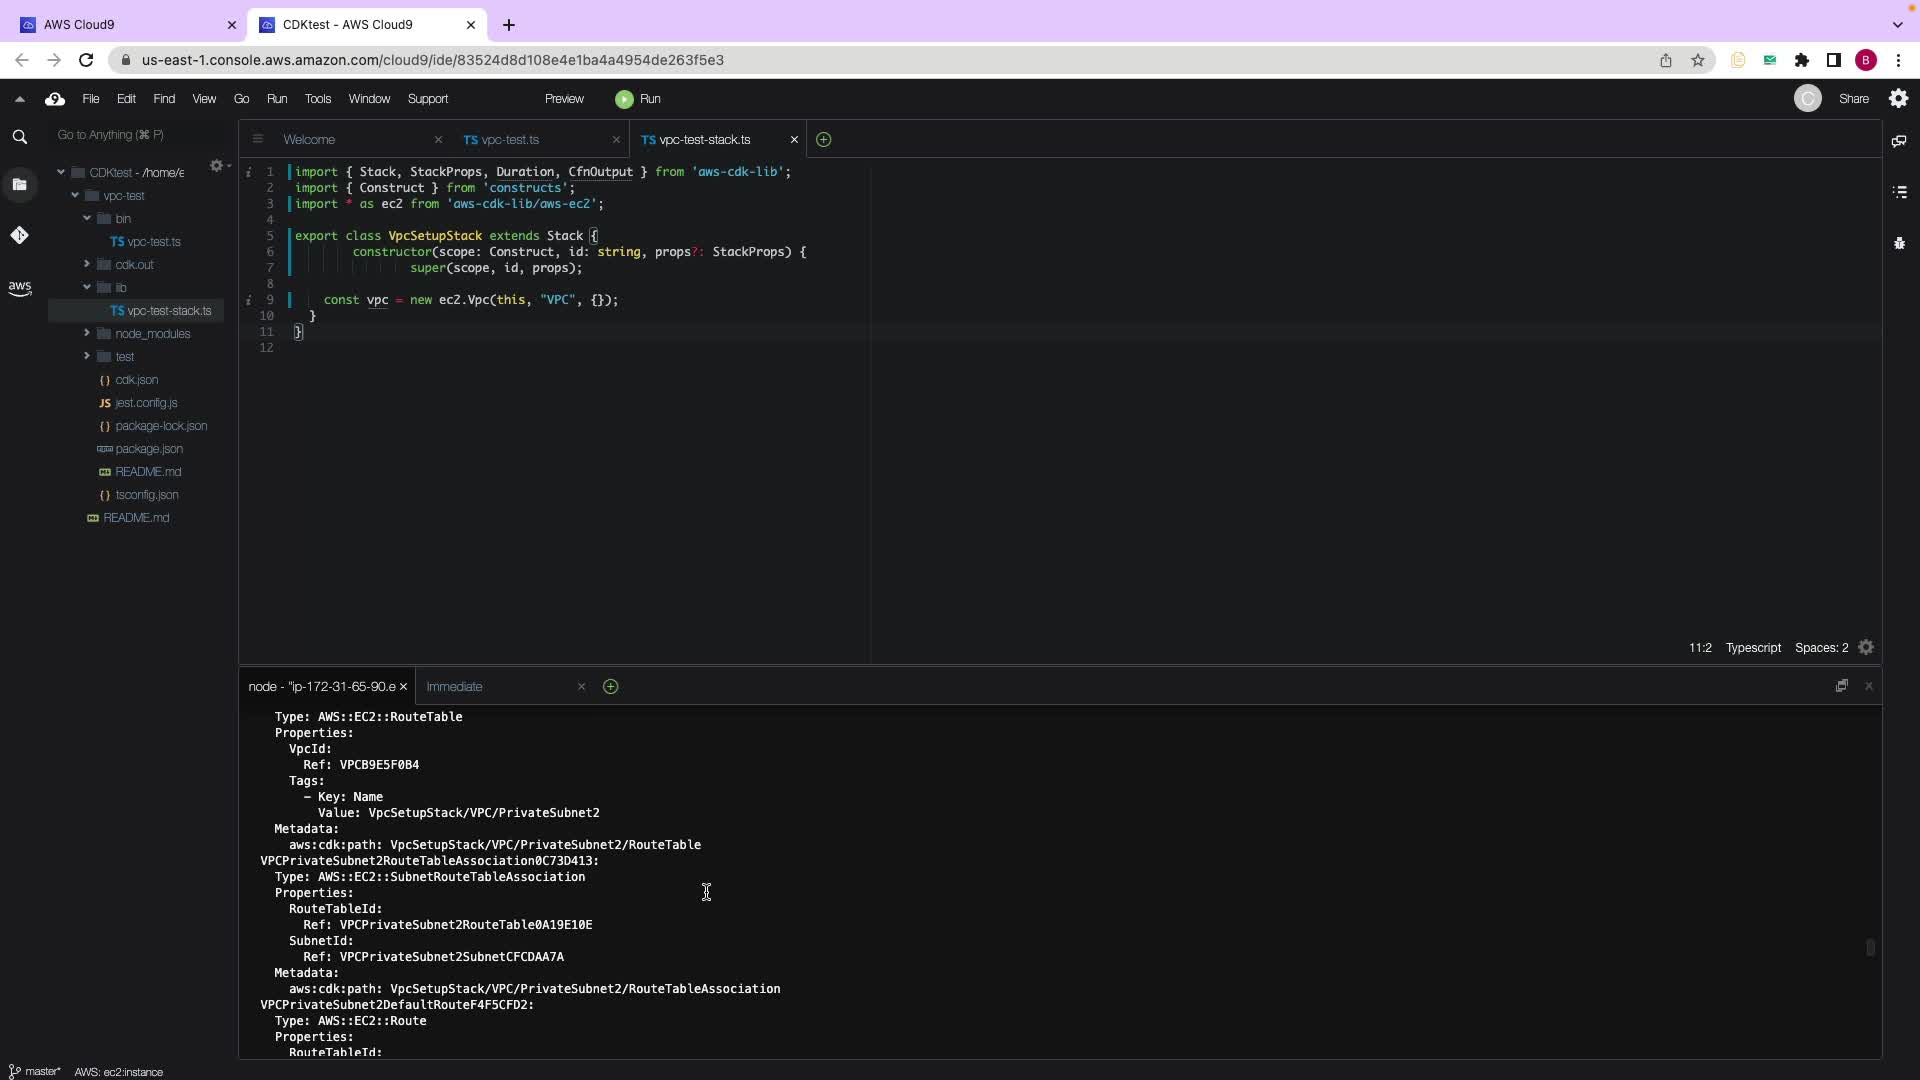Image resolution: width=1920 pixels, height=1080 pixels.
Task: Click the terminal vertical scrollbar thumb
Action: (x=1869, y=947)
